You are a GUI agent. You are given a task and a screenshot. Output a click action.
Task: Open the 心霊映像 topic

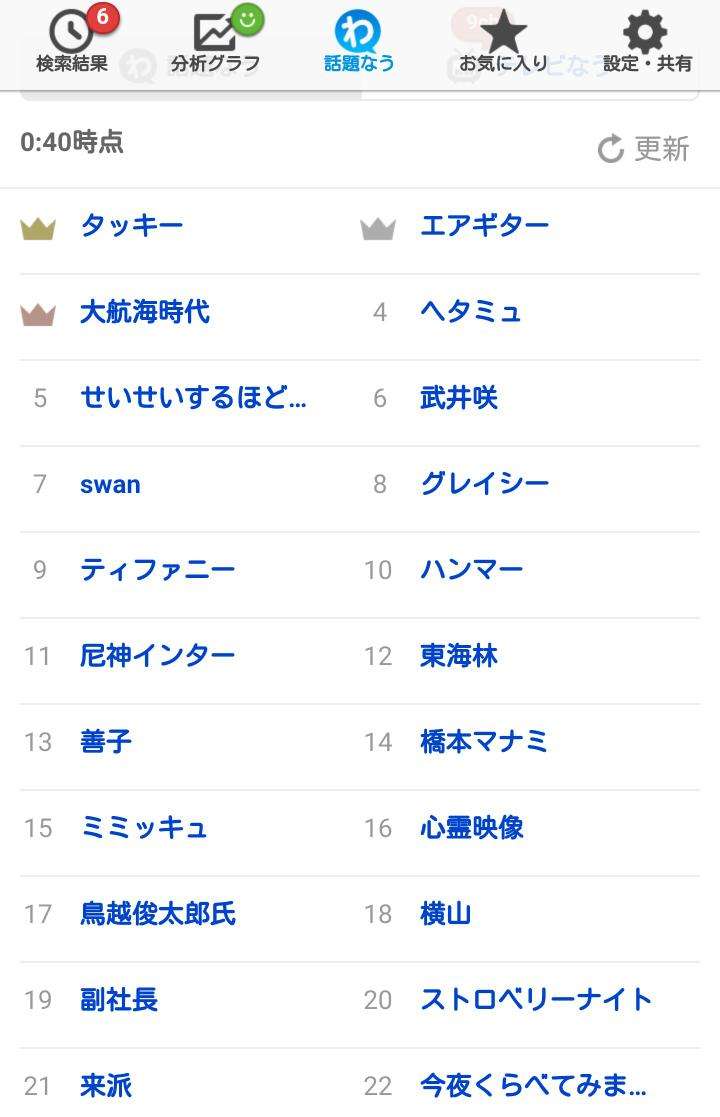click(471, 828)
